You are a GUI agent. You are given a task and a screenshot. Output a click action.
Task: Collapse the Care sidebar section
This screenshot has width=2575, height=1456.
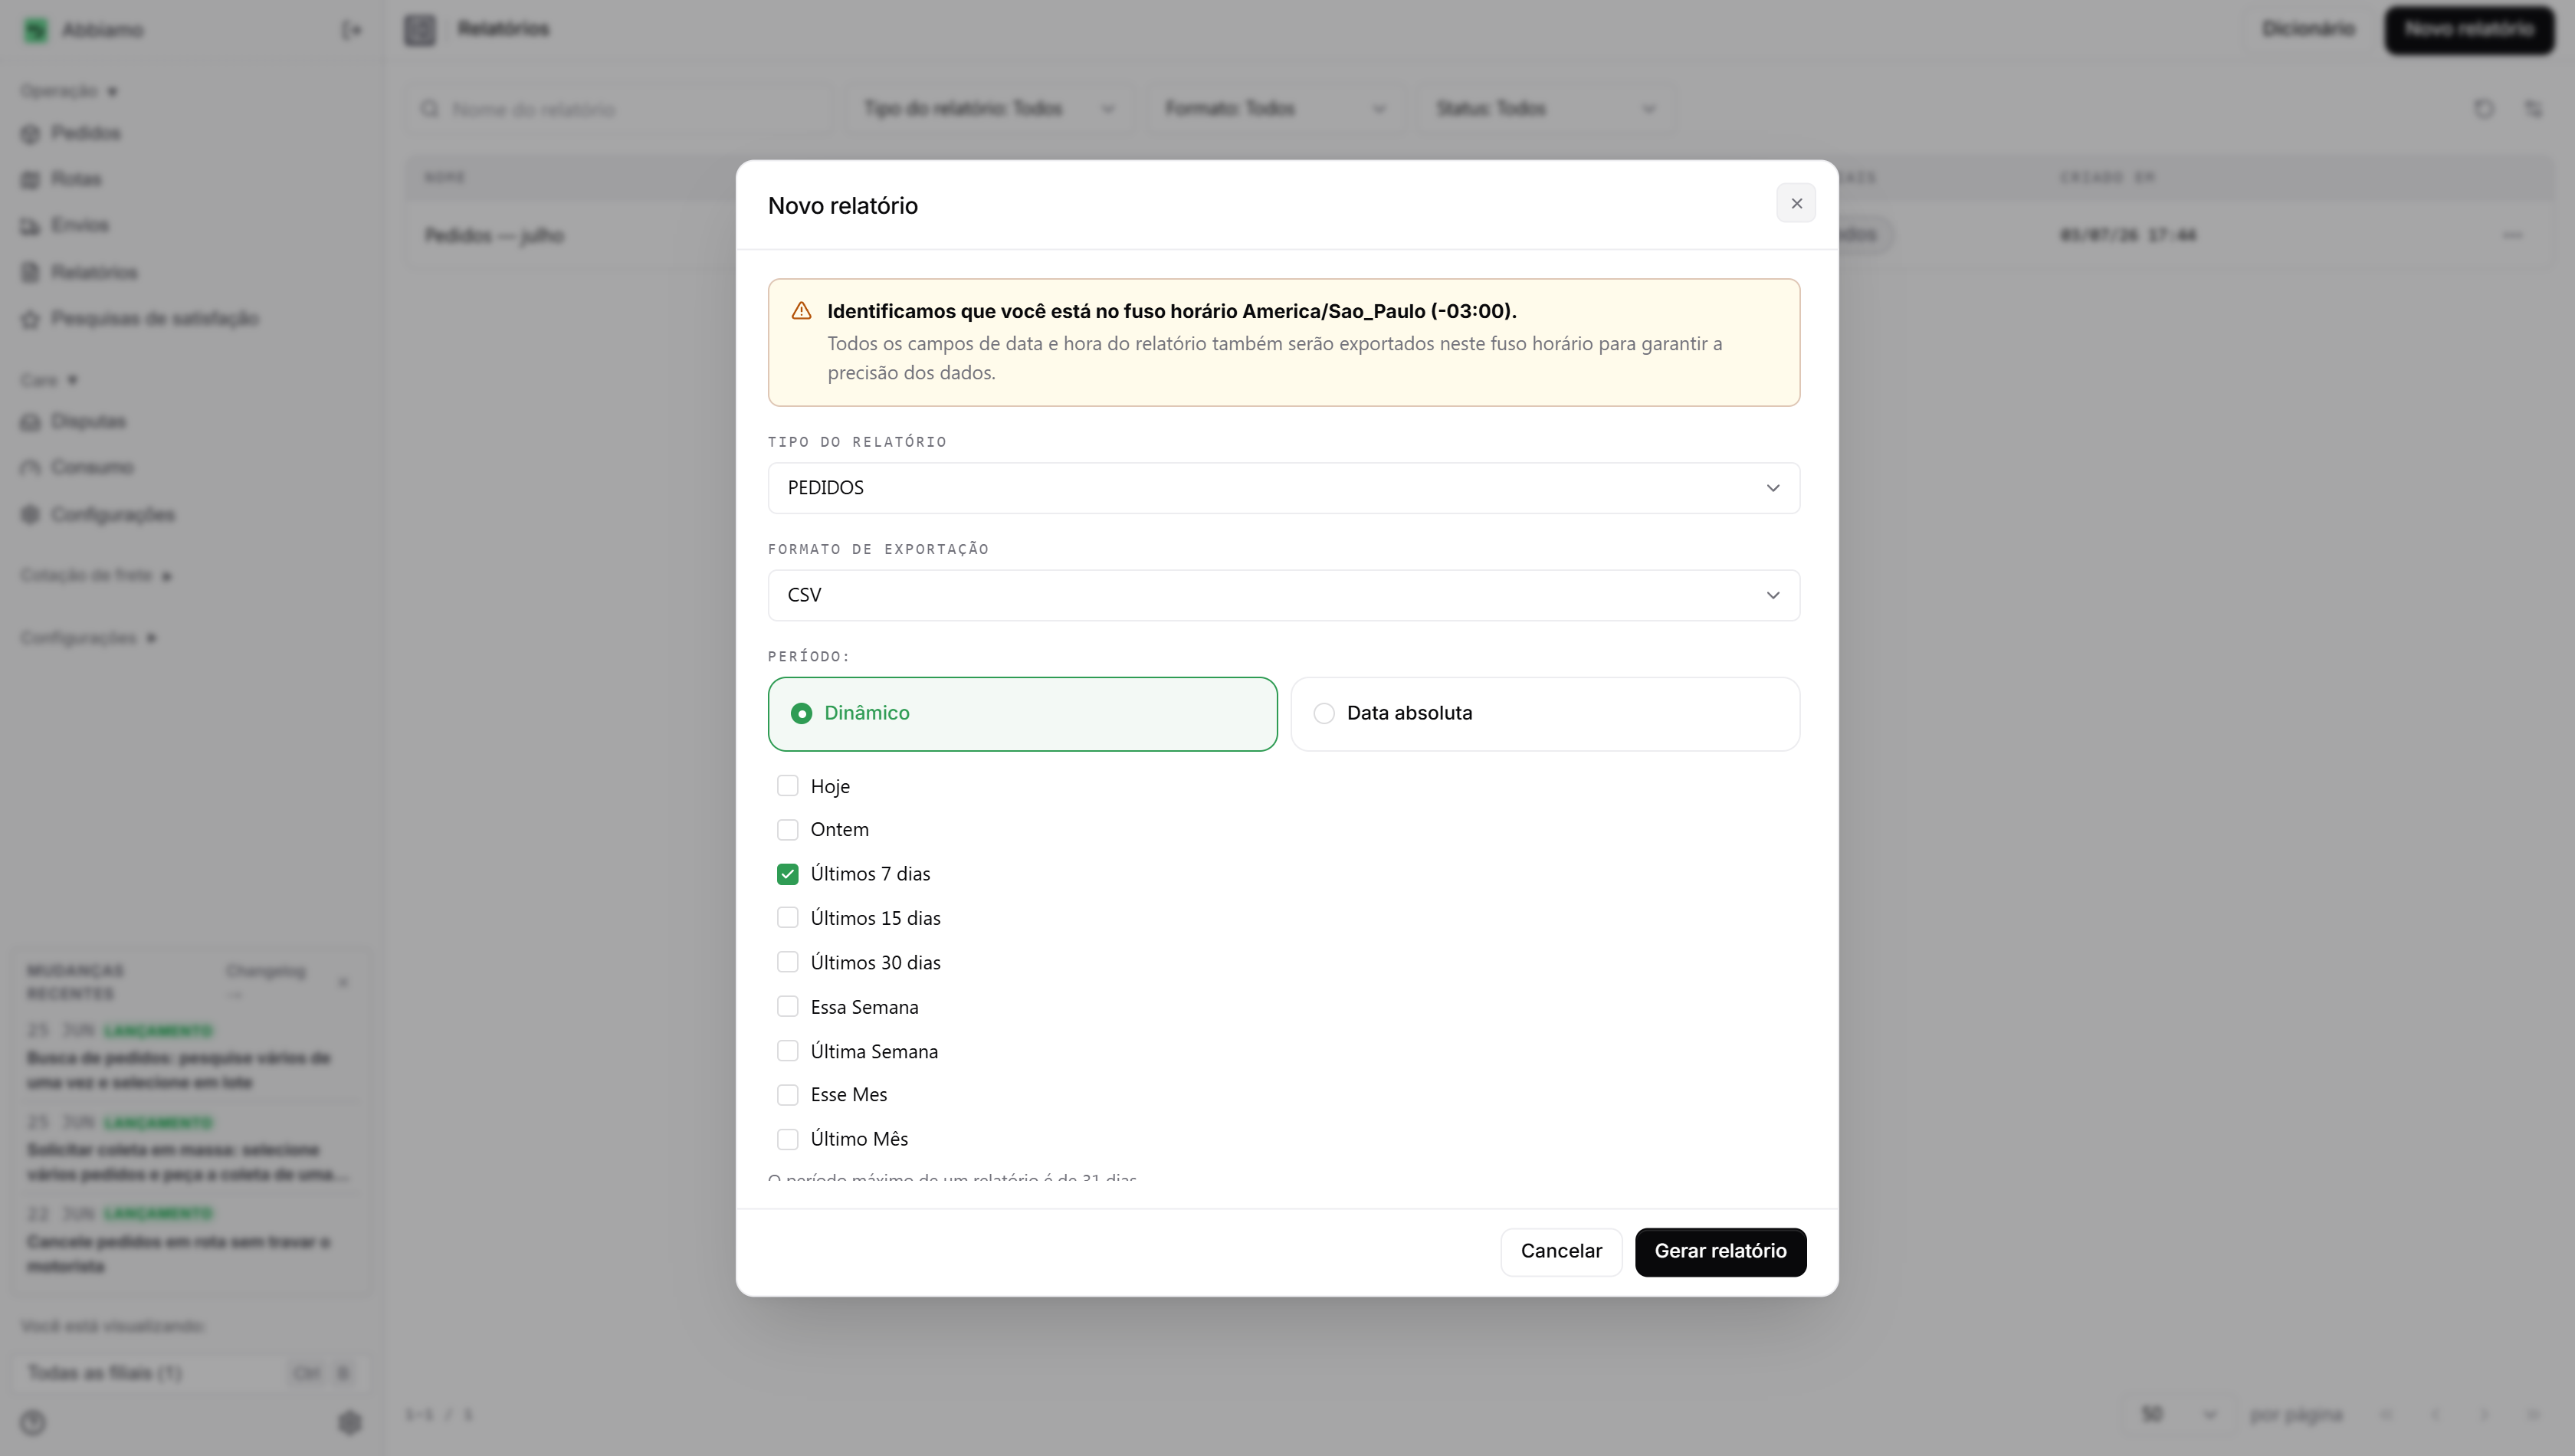(x=49, y=380)
